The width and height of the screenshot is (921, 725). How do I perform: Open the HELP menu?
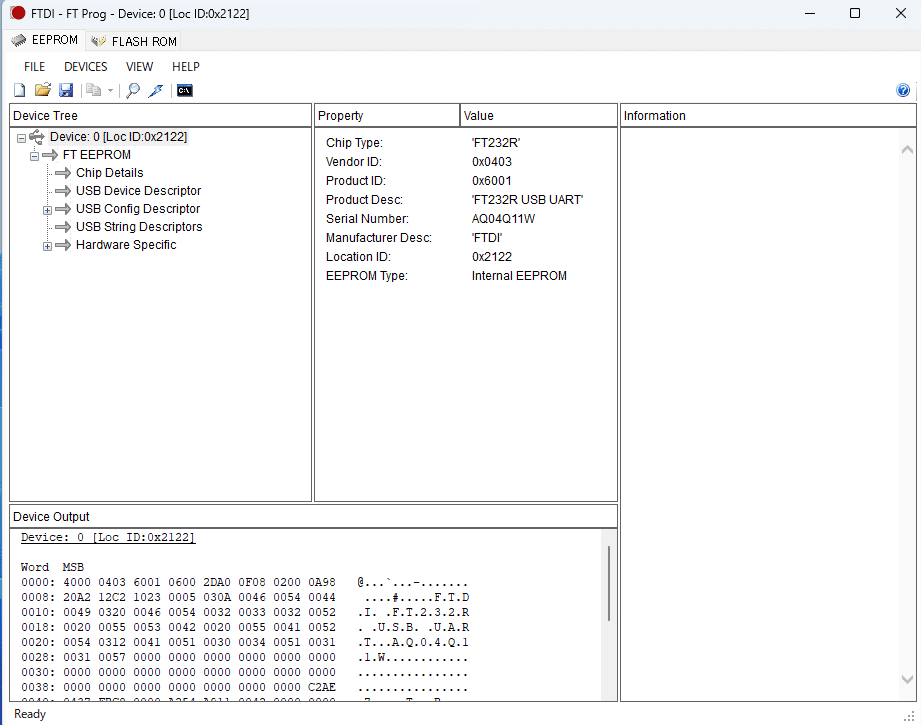click(x=186, y=67)
